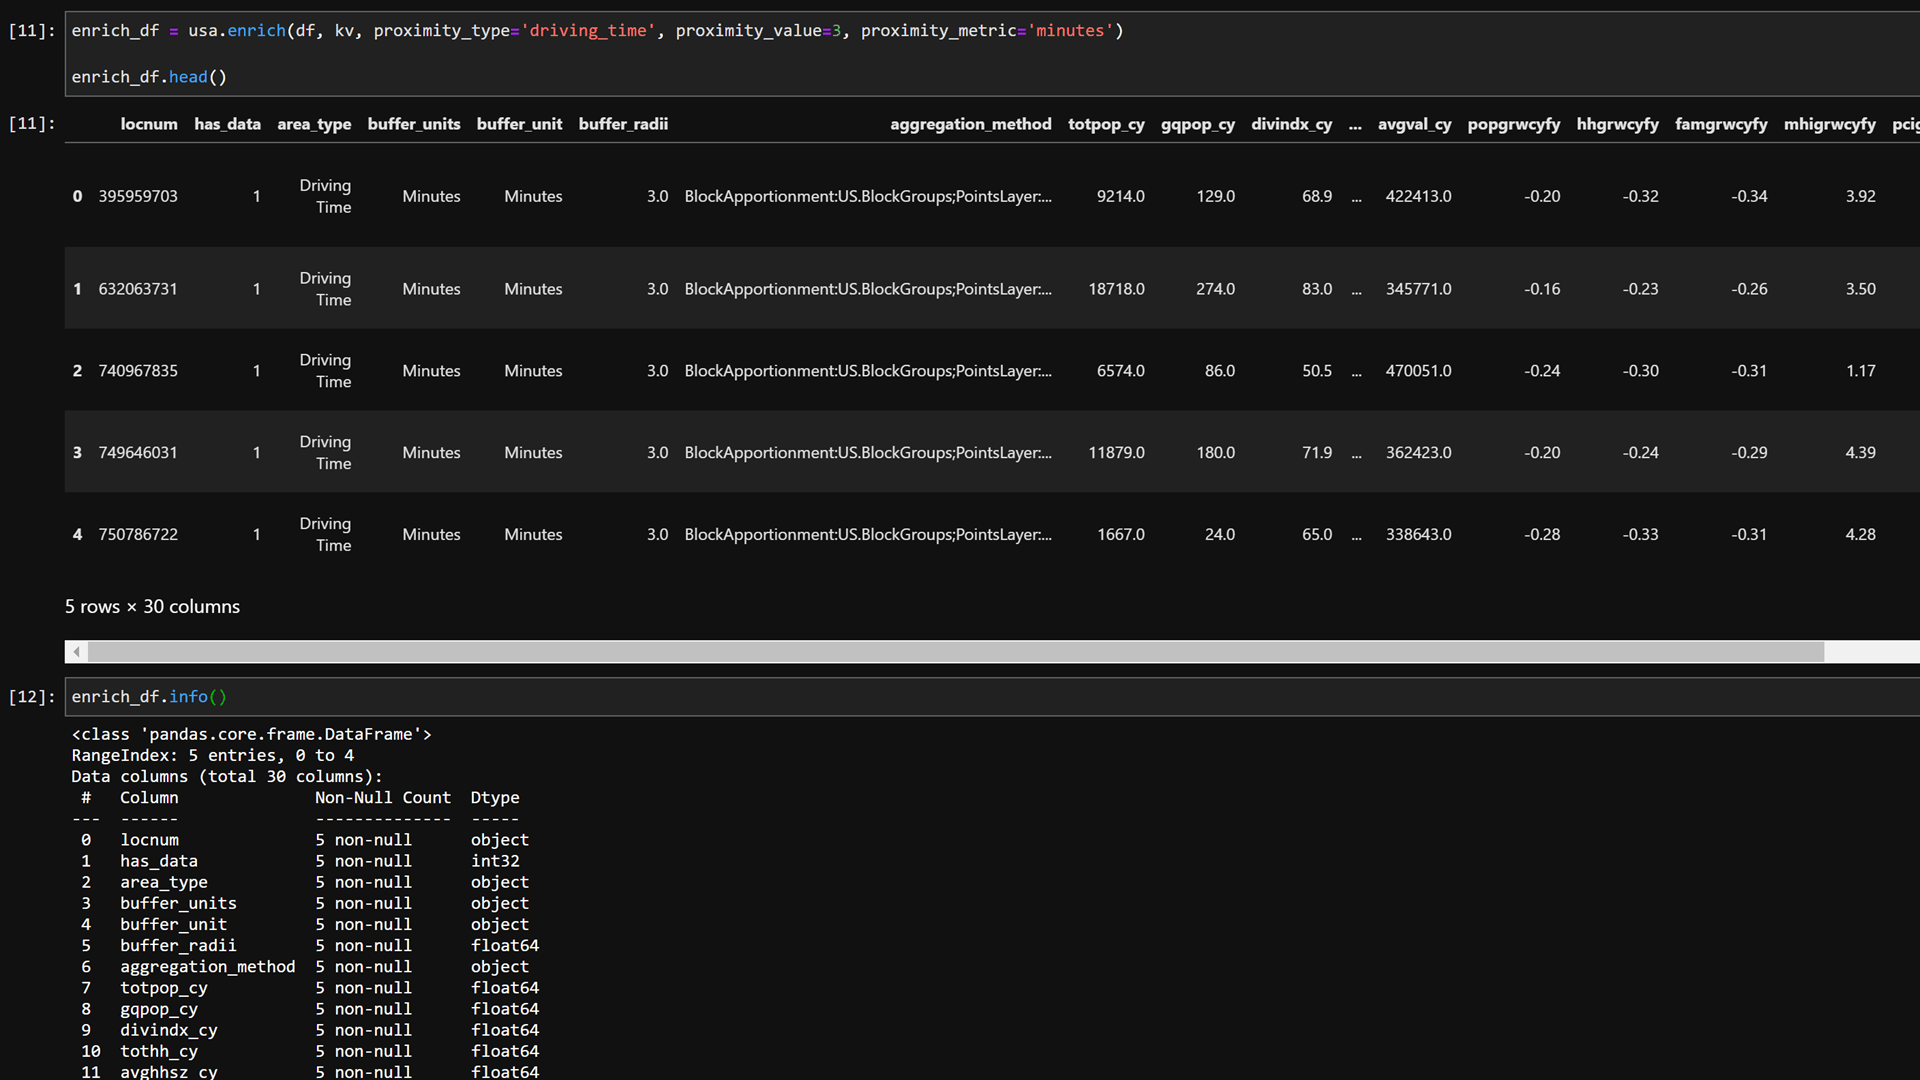
Task: Click the mhigrwcyfy column header
Action: [1829, 124]
